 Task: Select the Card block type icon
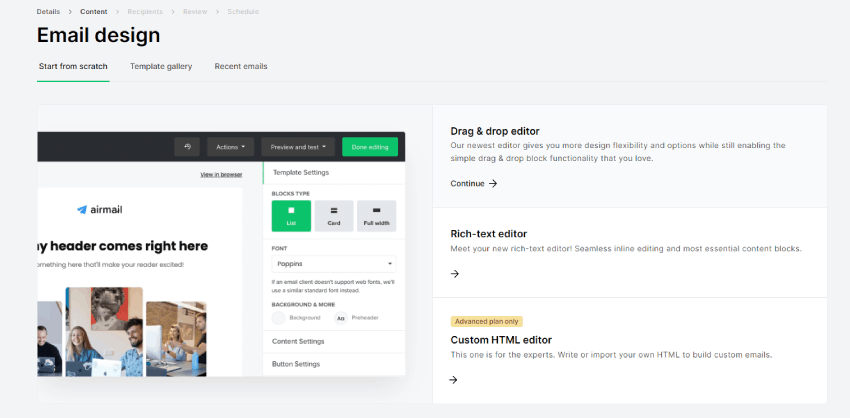tap(334, 216)
